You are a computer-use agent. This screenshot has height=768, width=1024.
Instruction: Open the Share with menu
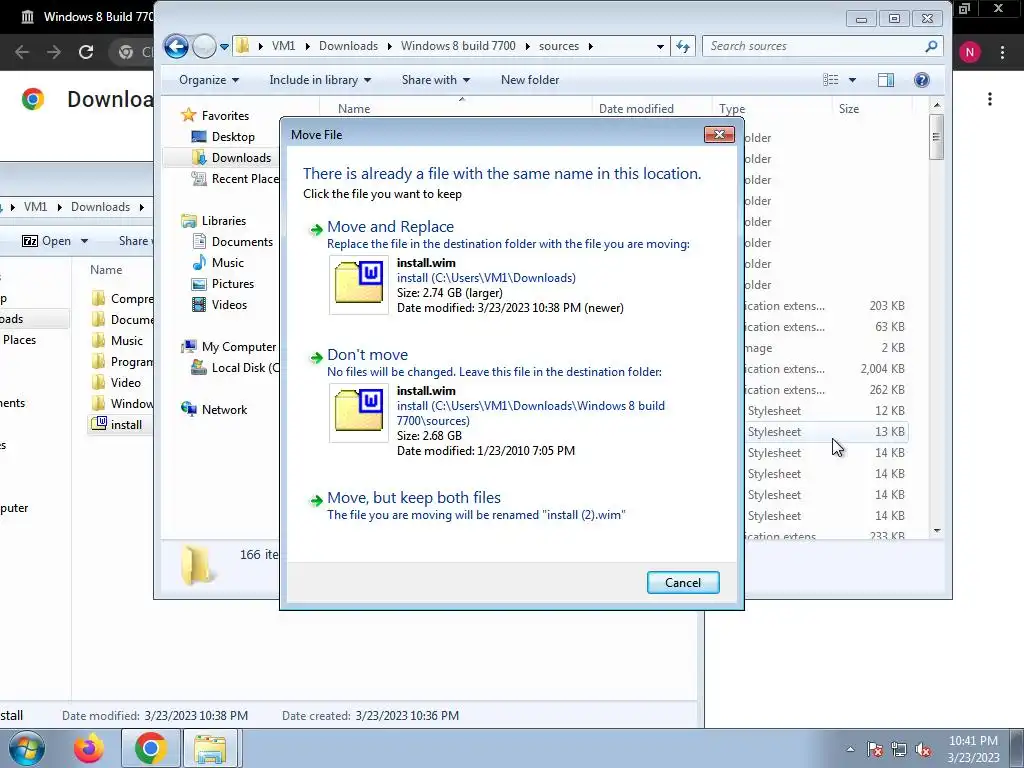tap(436, 80)
